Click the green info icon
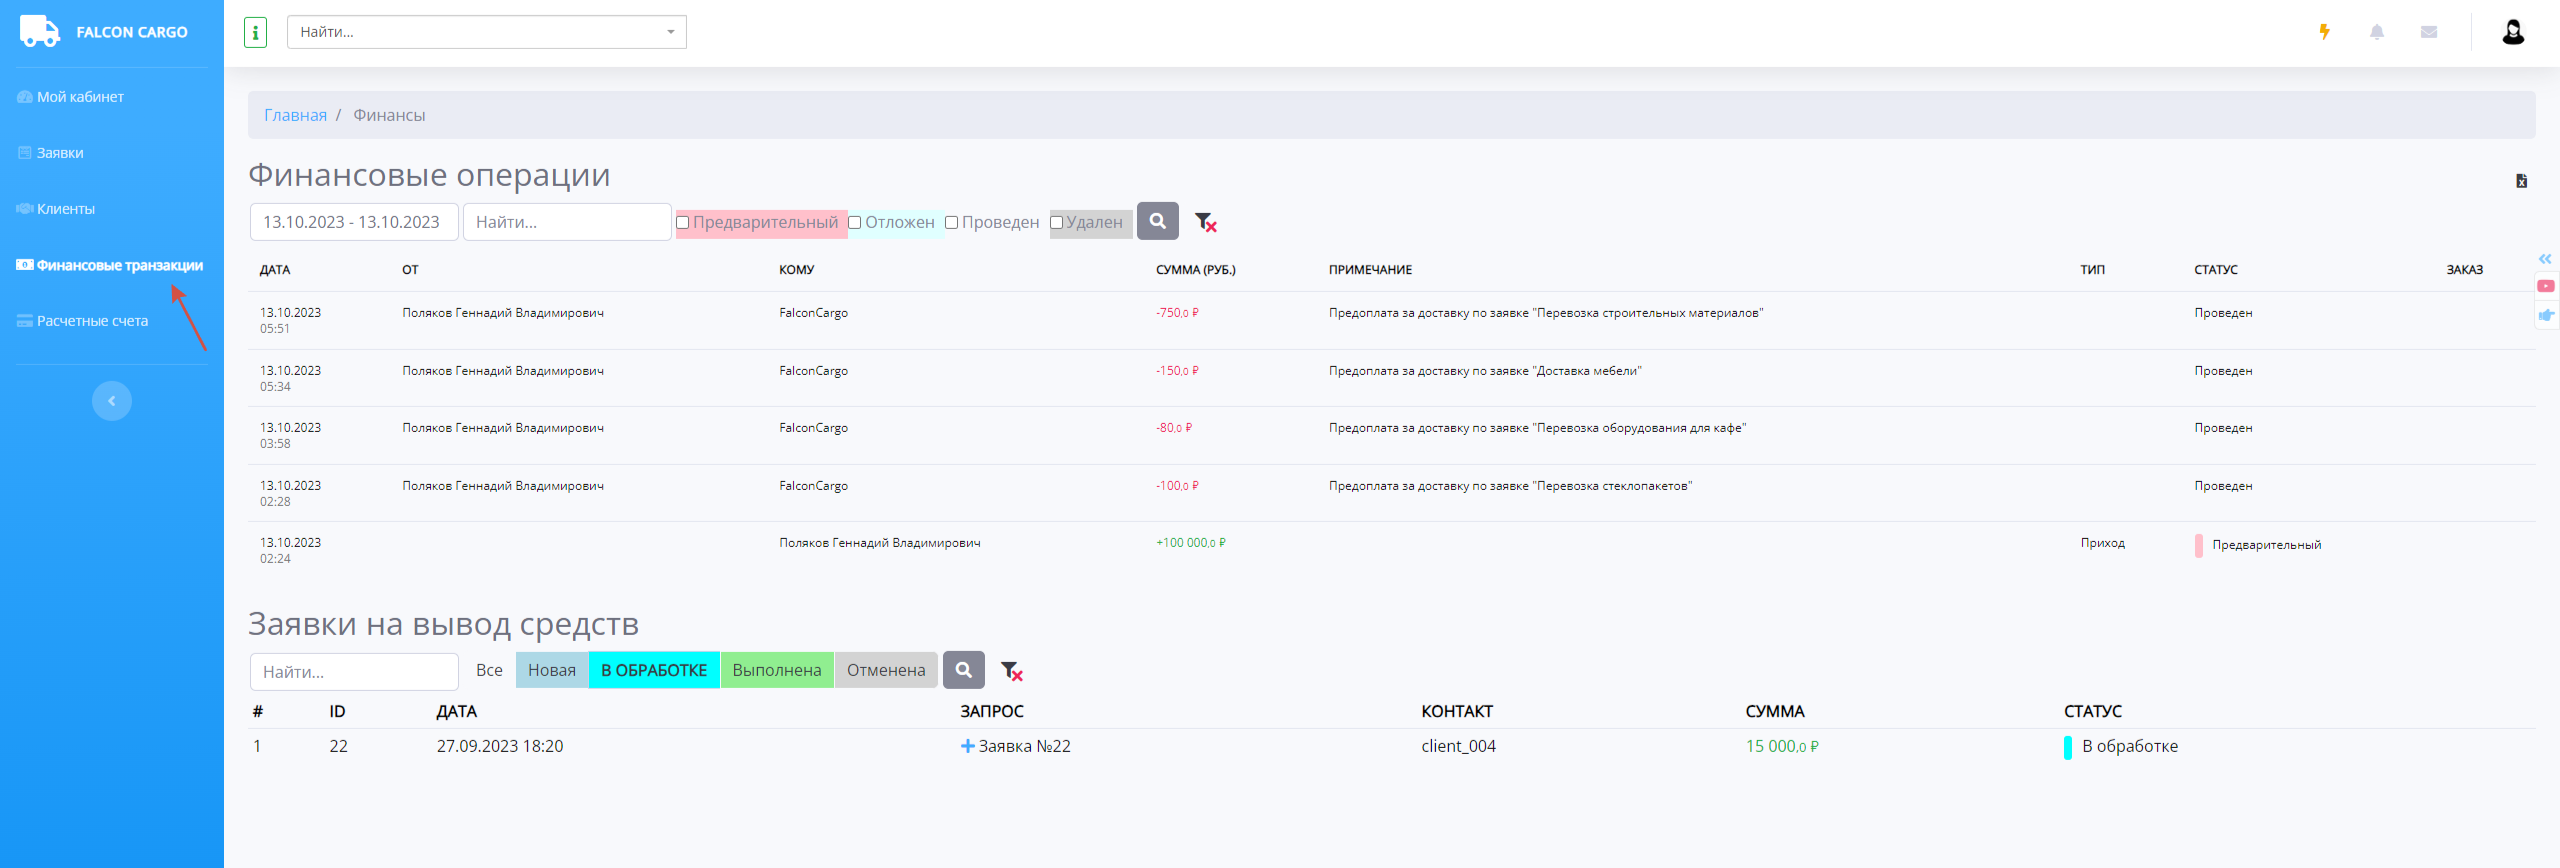Screen dimensions: 2560x868 [256, 32]
